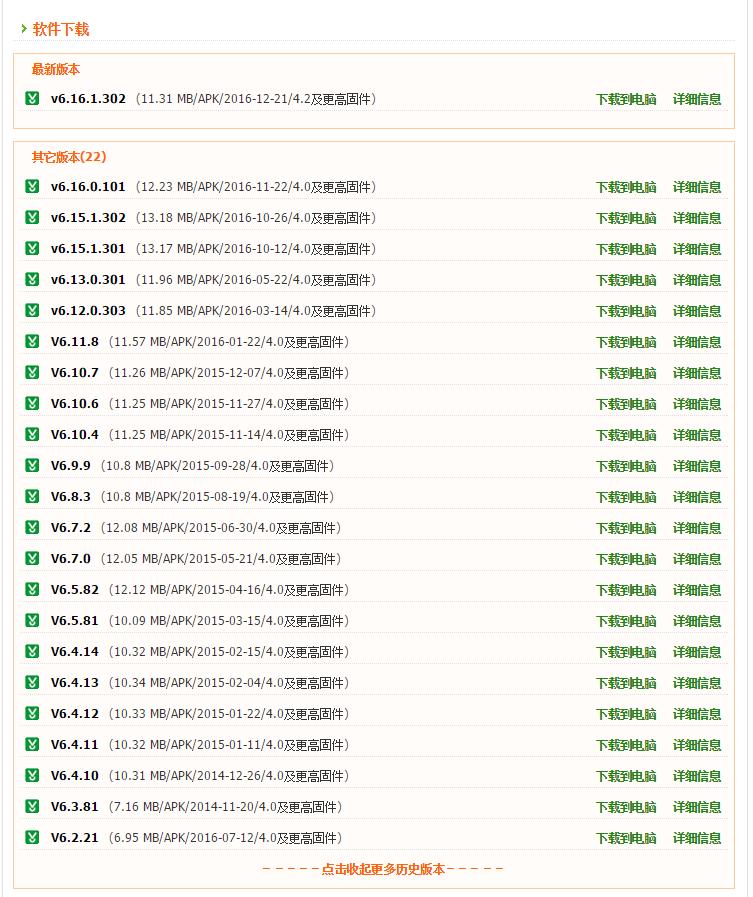Click 下载到电脑 for v6.16.1.302
This screenshot has width=753, height=897.
tap(626, 99)
